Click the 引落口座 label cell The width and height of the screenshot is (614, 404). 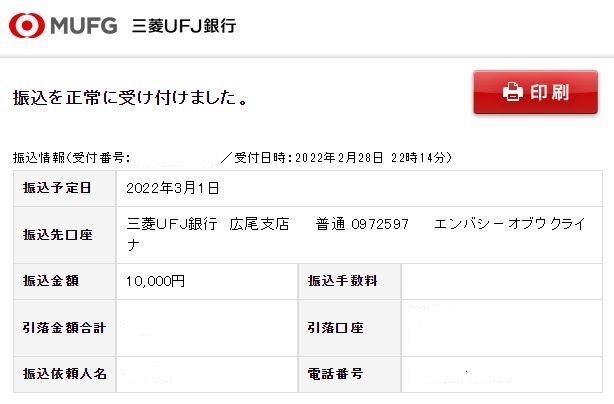tap(349, 328)
